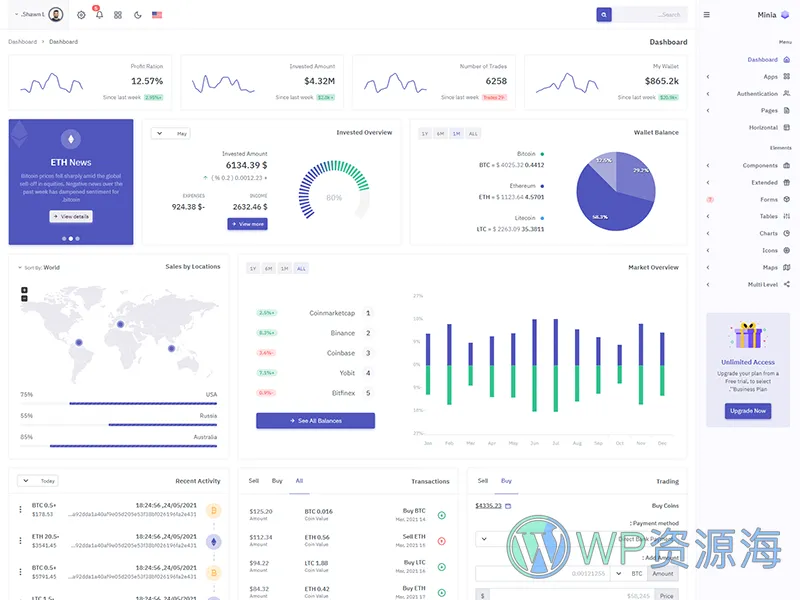This screenshot has width=800, height=600.
Task: Open the apps grid icon
Action: tap(118, 15)
